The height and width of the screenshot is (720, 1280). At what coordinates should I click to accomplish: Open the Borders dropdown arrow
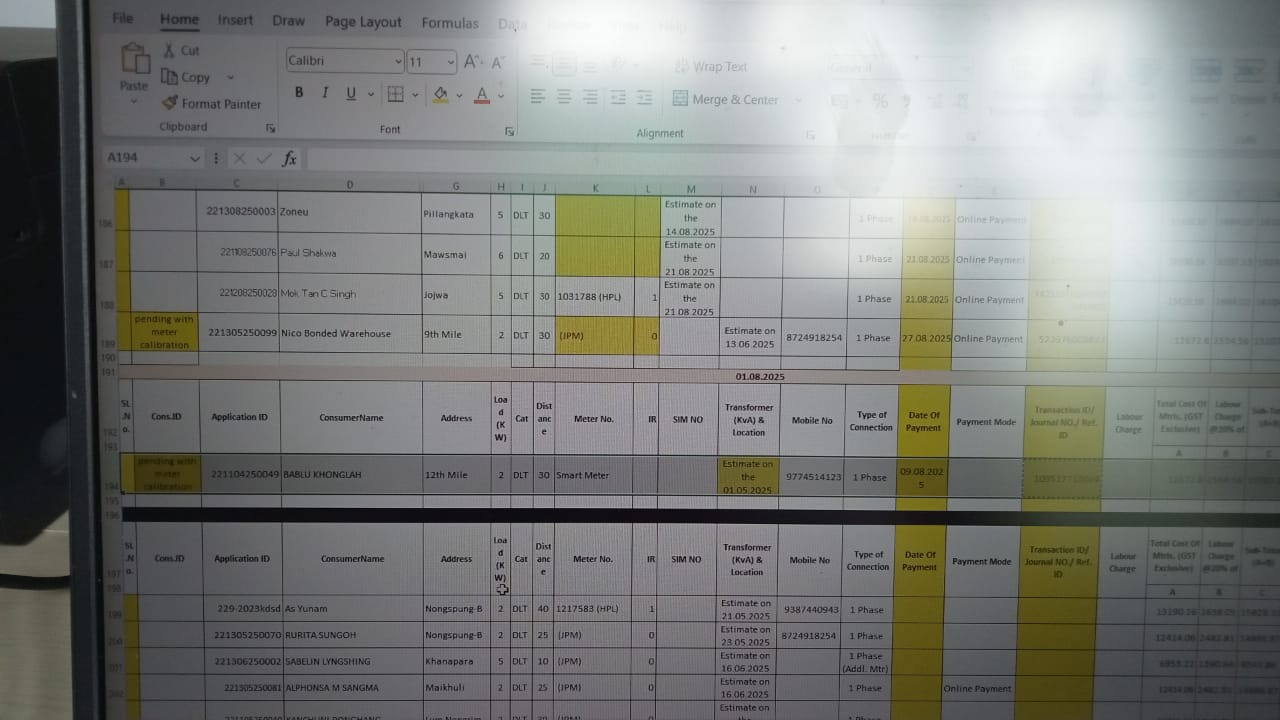coord(415,95)
